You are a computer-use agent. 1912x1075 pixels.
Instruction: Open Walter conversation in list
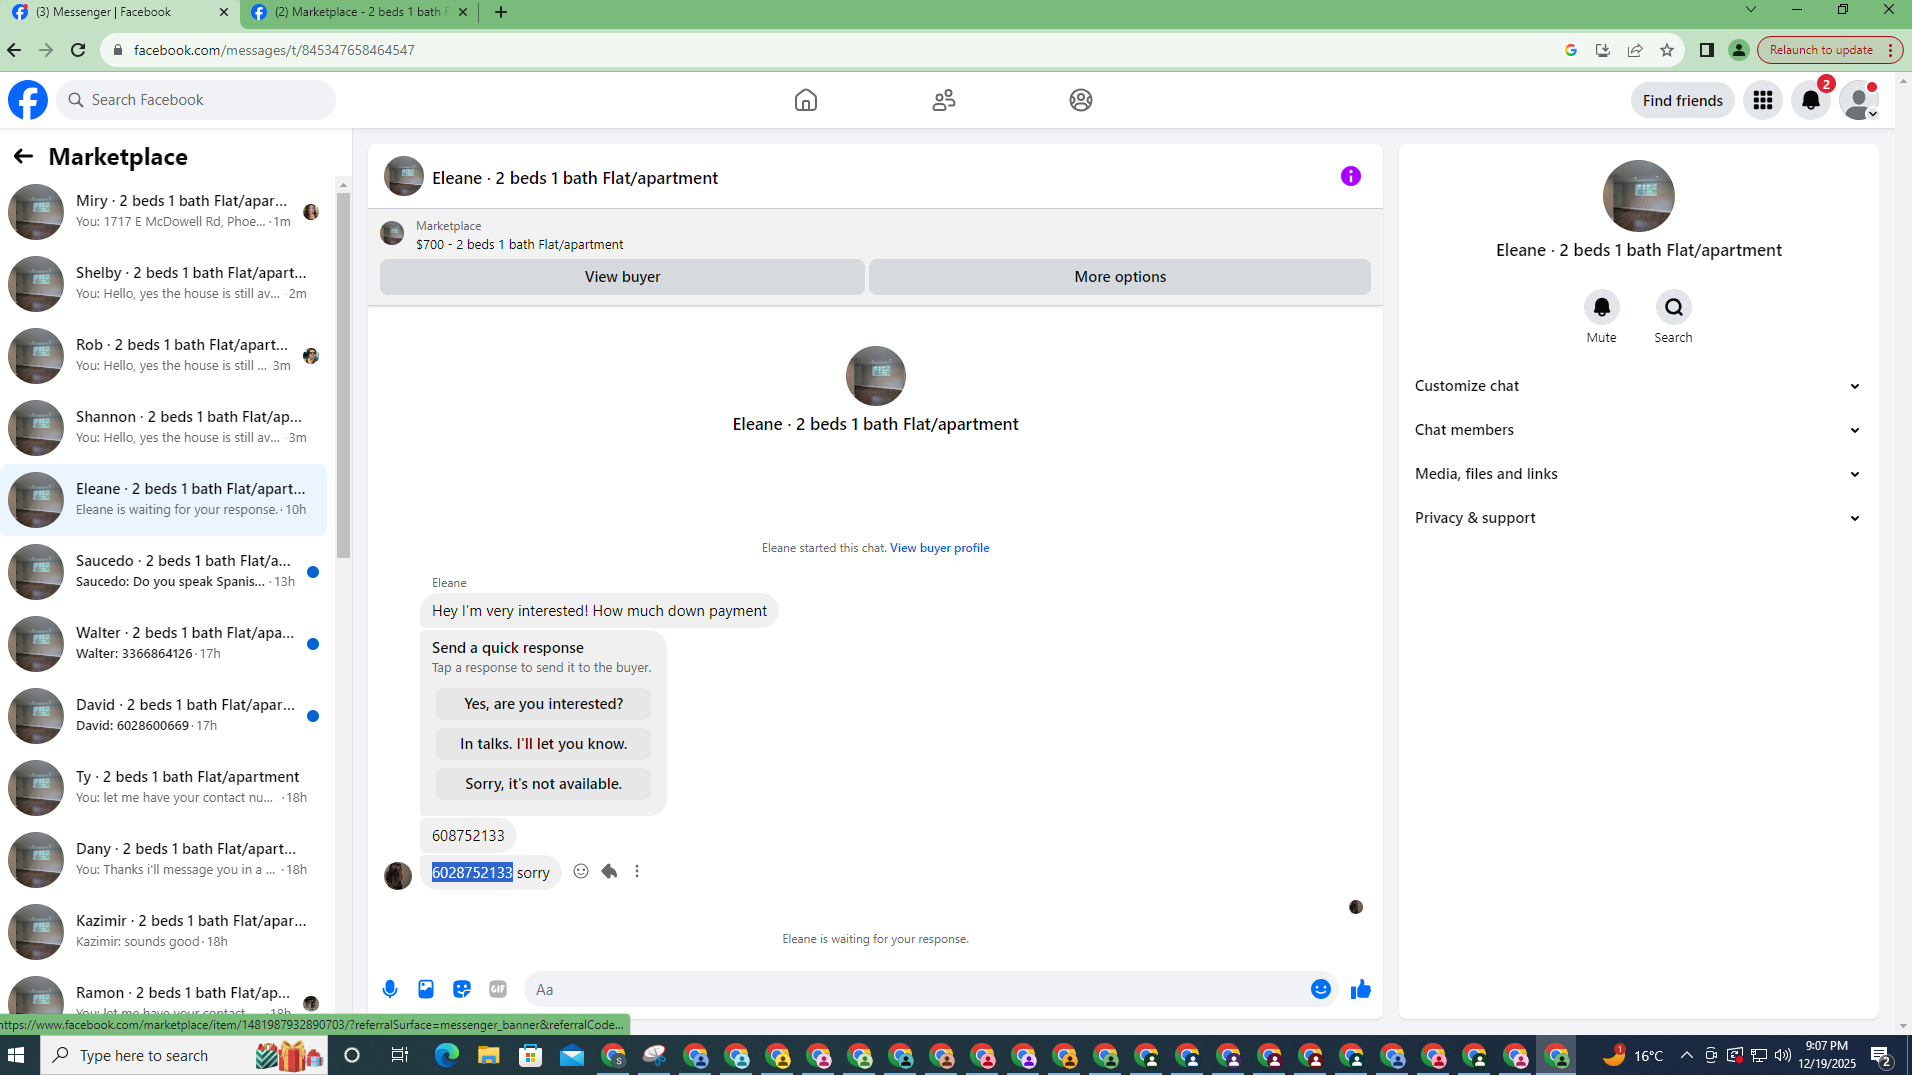[x=164, y=644]
